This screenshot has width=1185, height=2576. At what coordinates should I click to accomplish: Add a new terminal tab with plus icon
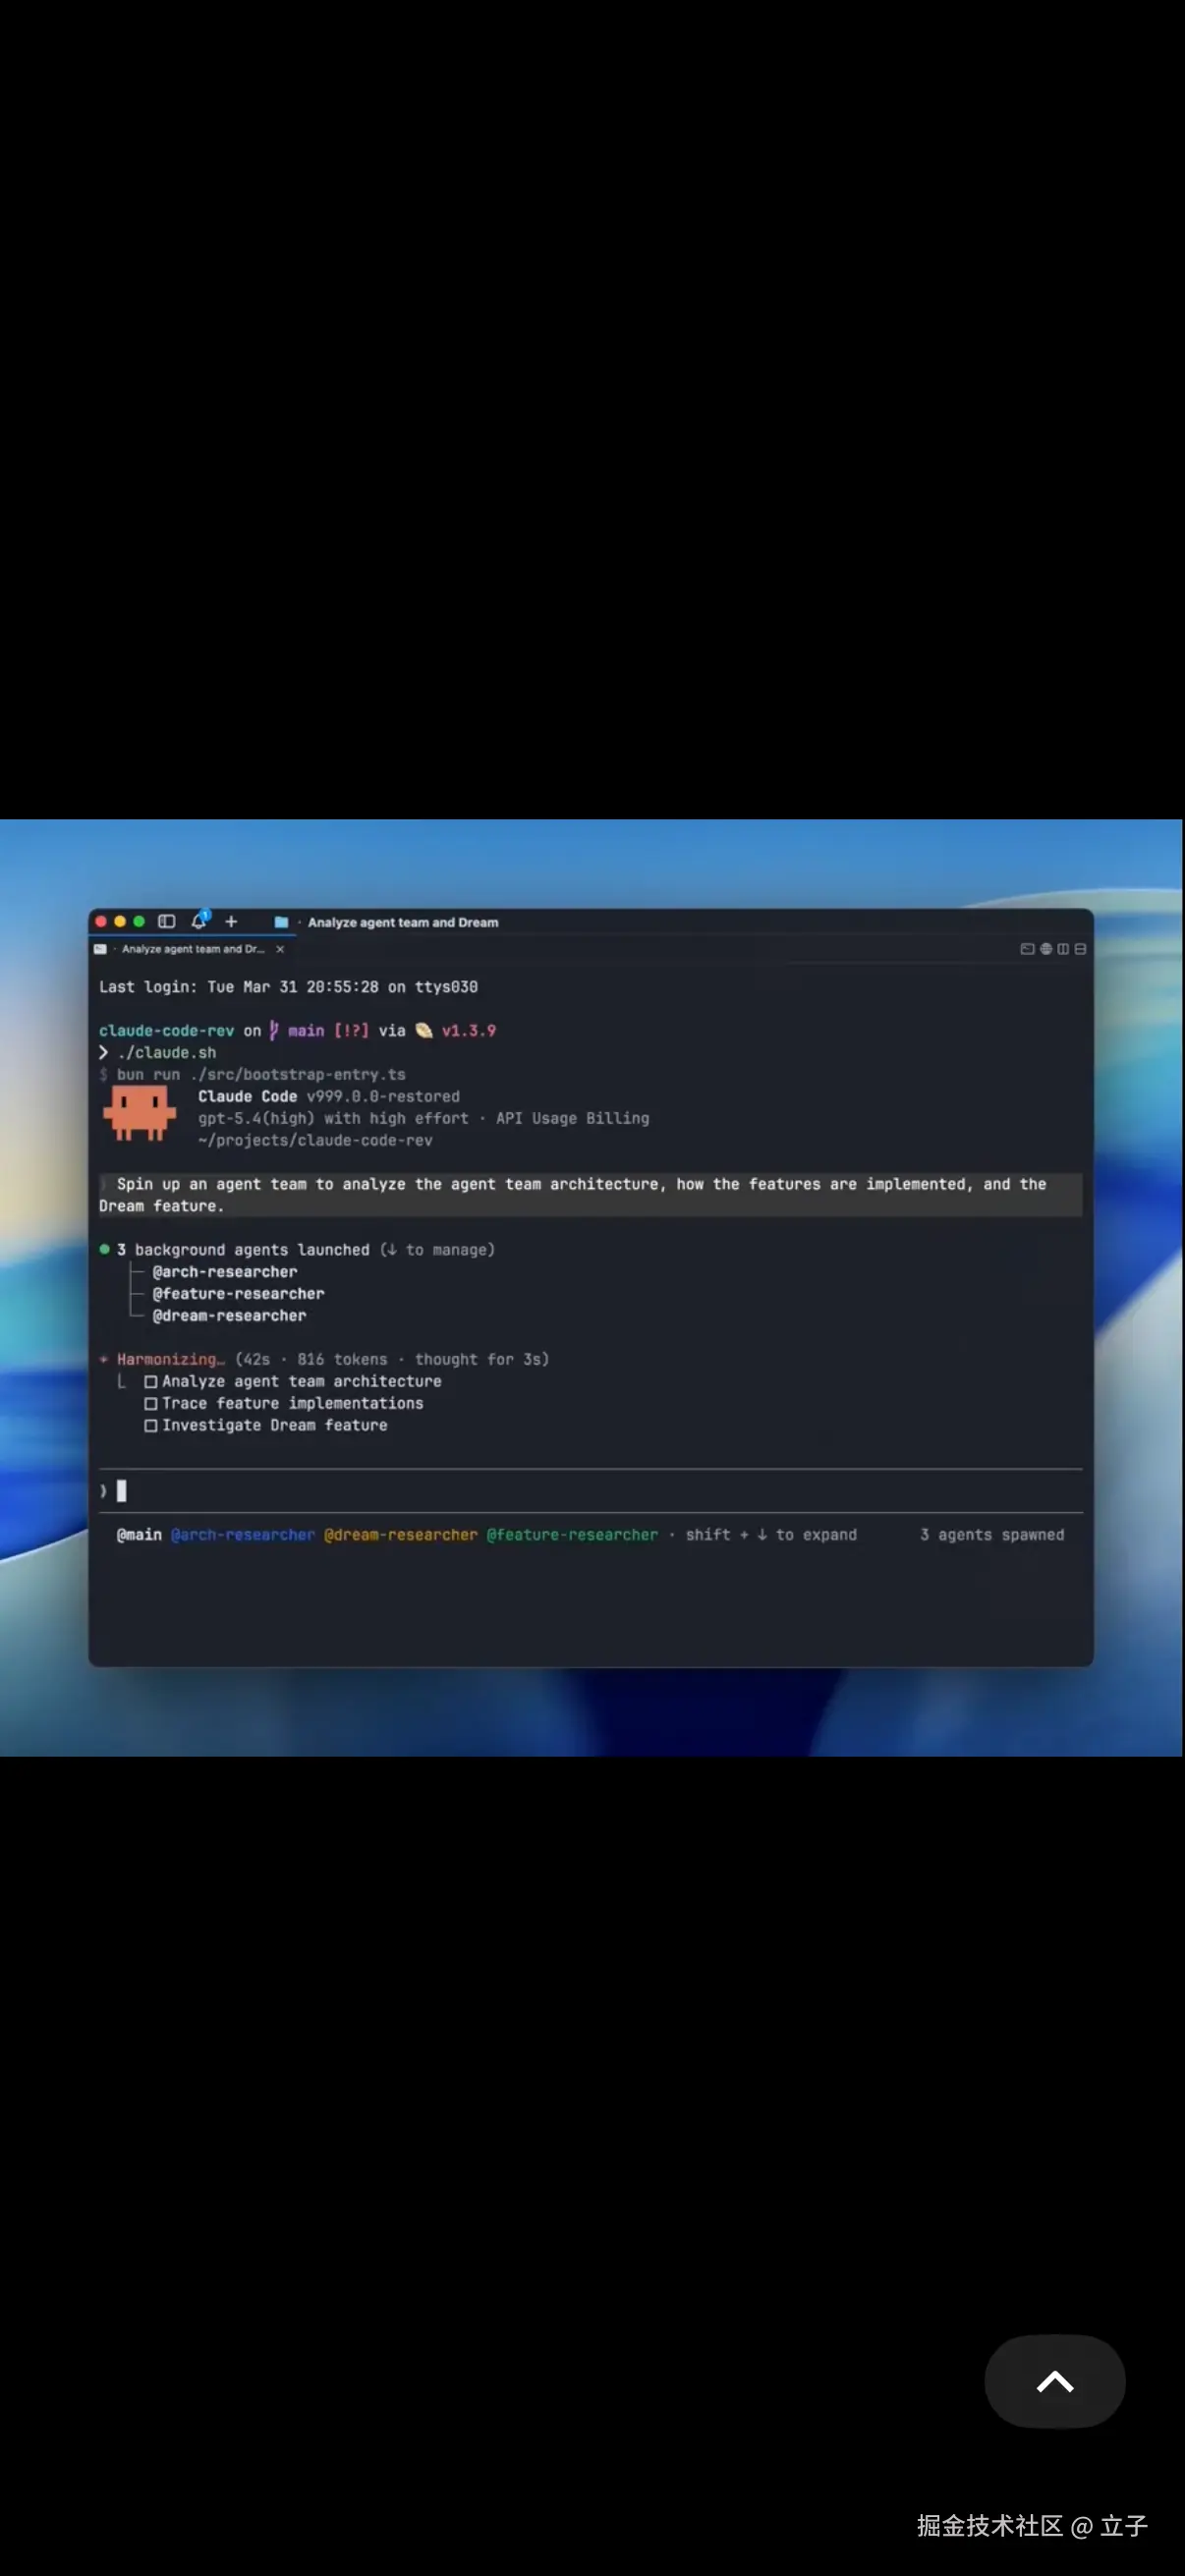pyautogui.click(x=231, y=921)
